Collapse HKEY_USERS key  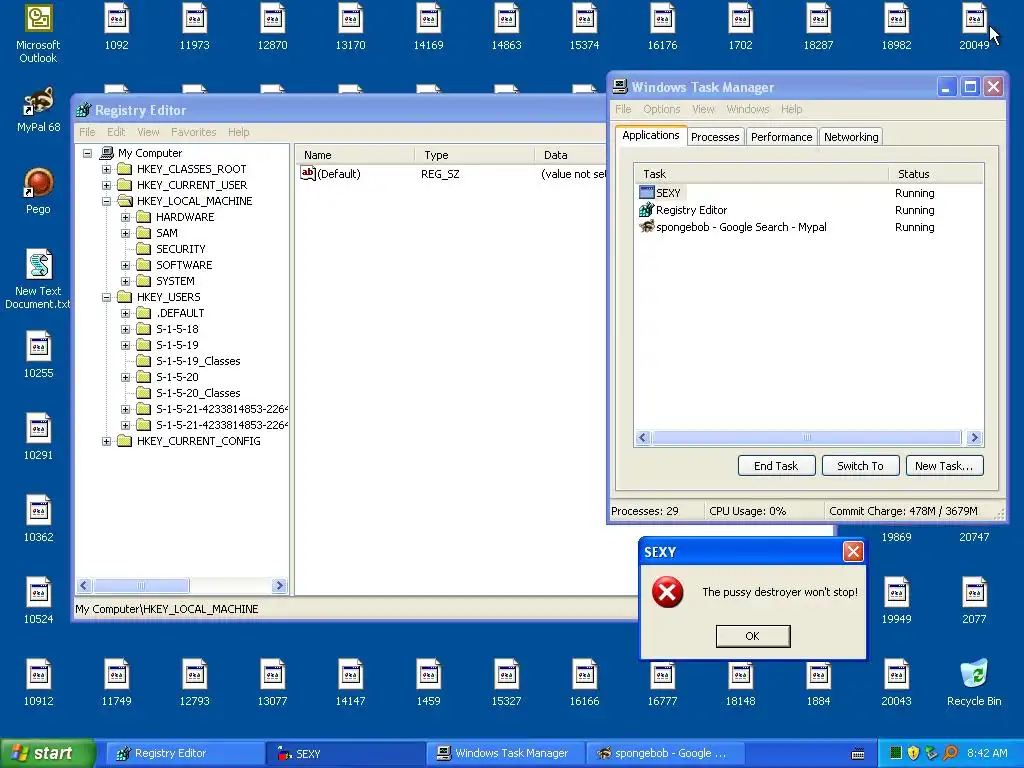click(x=106, y=297)
